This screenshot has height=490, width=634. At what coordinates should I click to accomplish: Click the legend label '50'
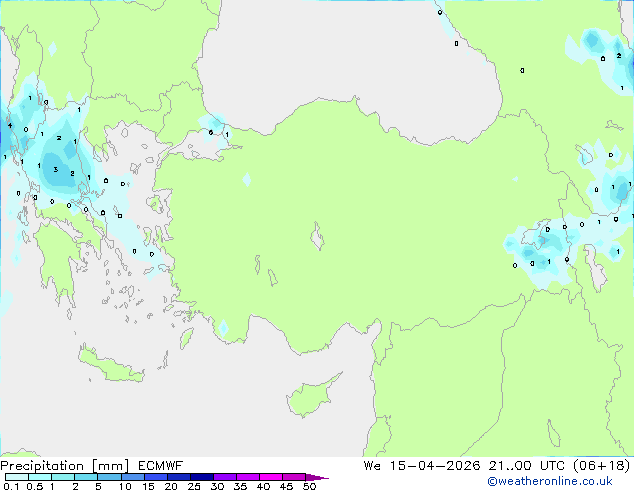click(x=309, y=486)
